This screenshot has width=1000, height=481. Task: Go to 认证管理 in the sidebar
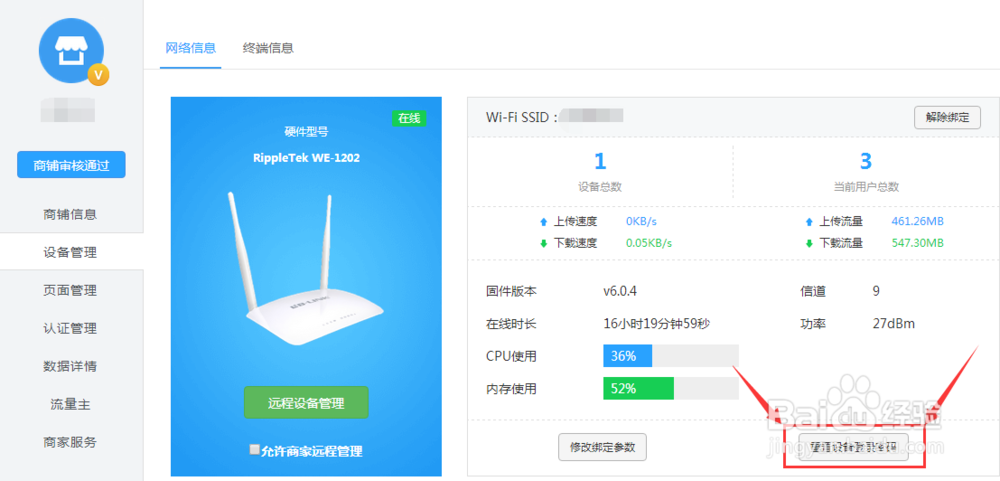70,329
